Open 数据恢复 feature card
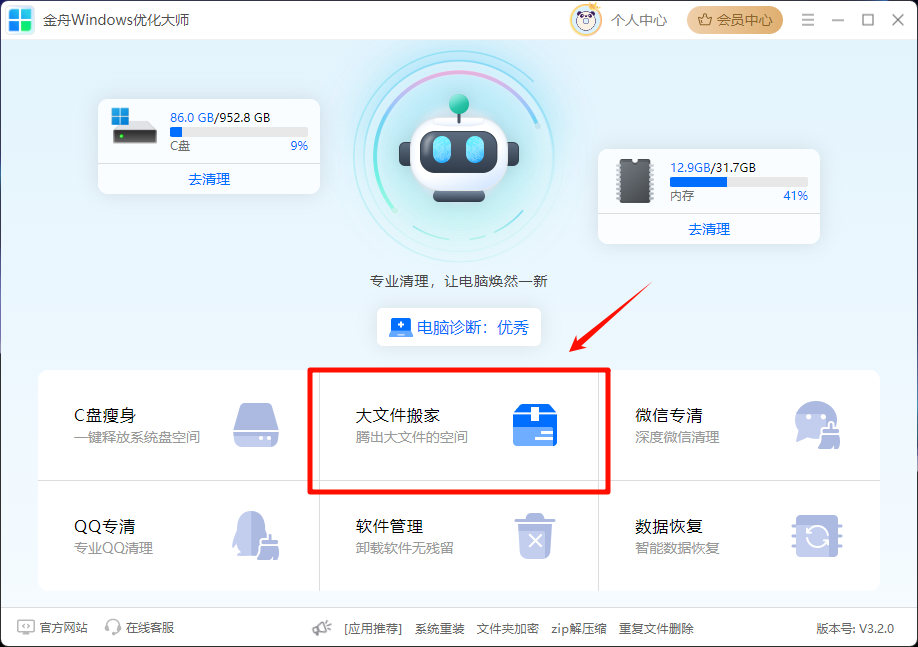 pyautogui.click(x=739, y=536)
